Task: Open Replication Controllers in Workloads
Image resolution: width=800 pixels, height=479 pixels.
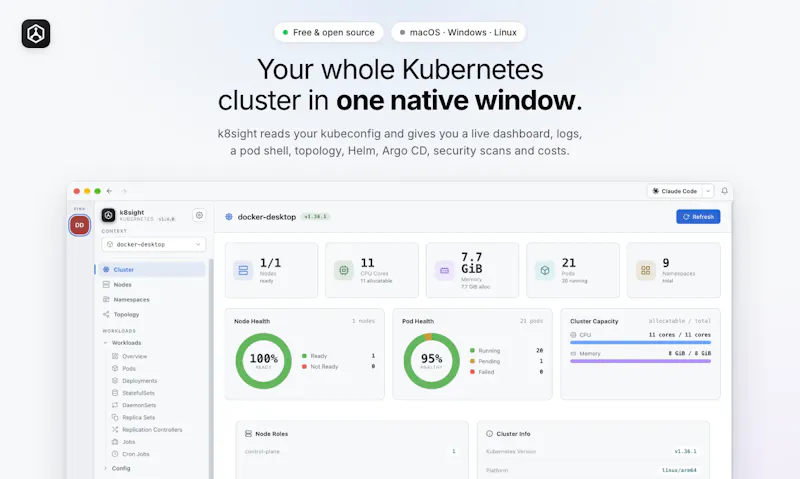Action: pos(152,430)
